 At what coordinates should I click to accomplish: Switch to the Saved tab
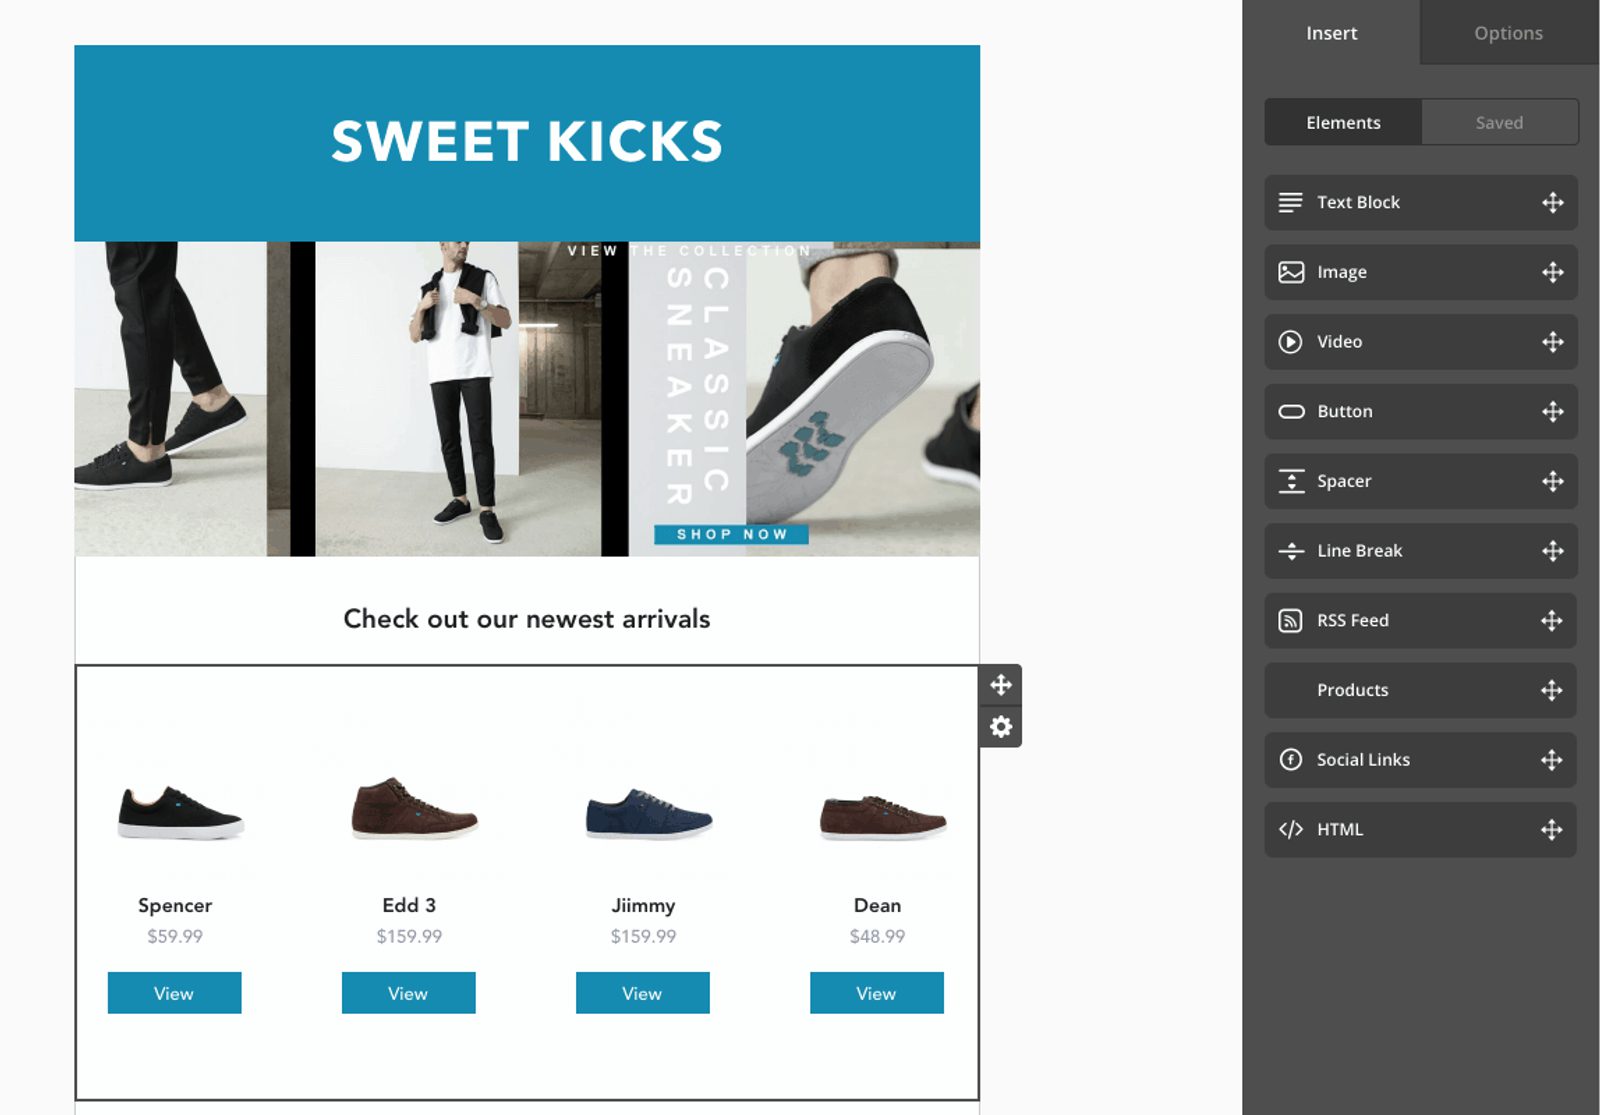[1499, 122]
